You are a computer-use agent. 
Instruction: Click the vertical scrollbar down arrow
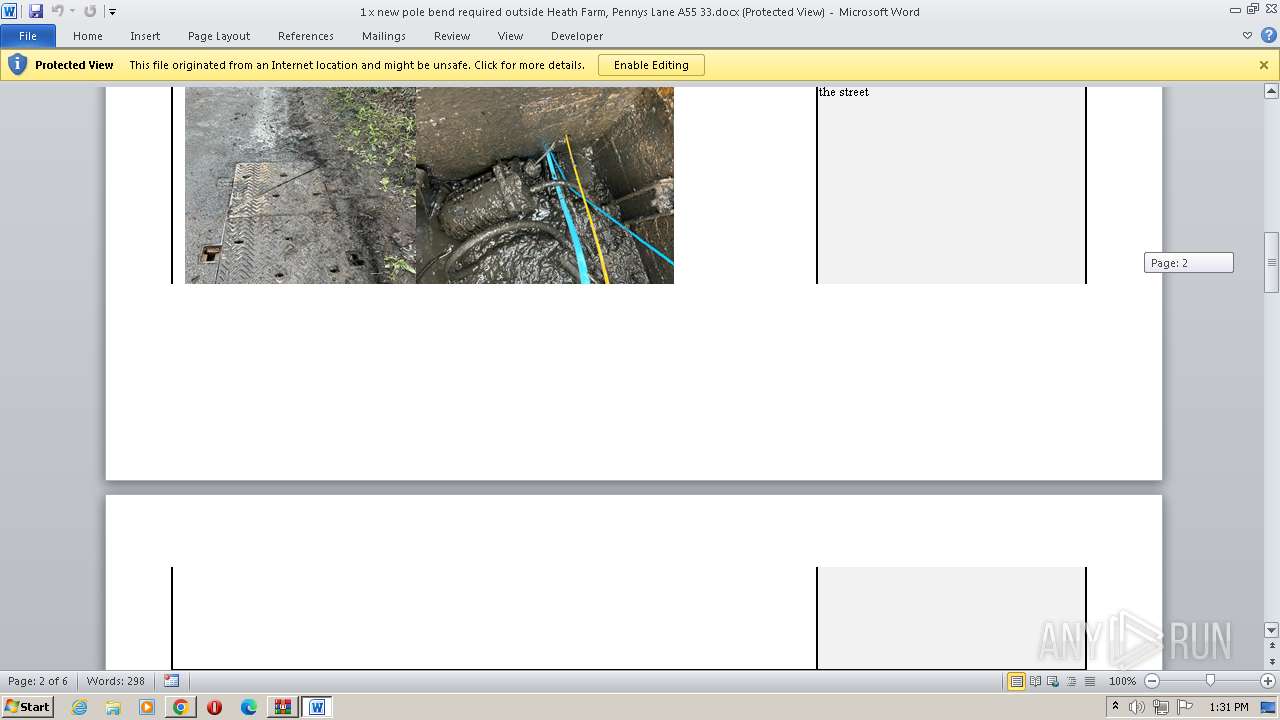tap(1271, 630)
